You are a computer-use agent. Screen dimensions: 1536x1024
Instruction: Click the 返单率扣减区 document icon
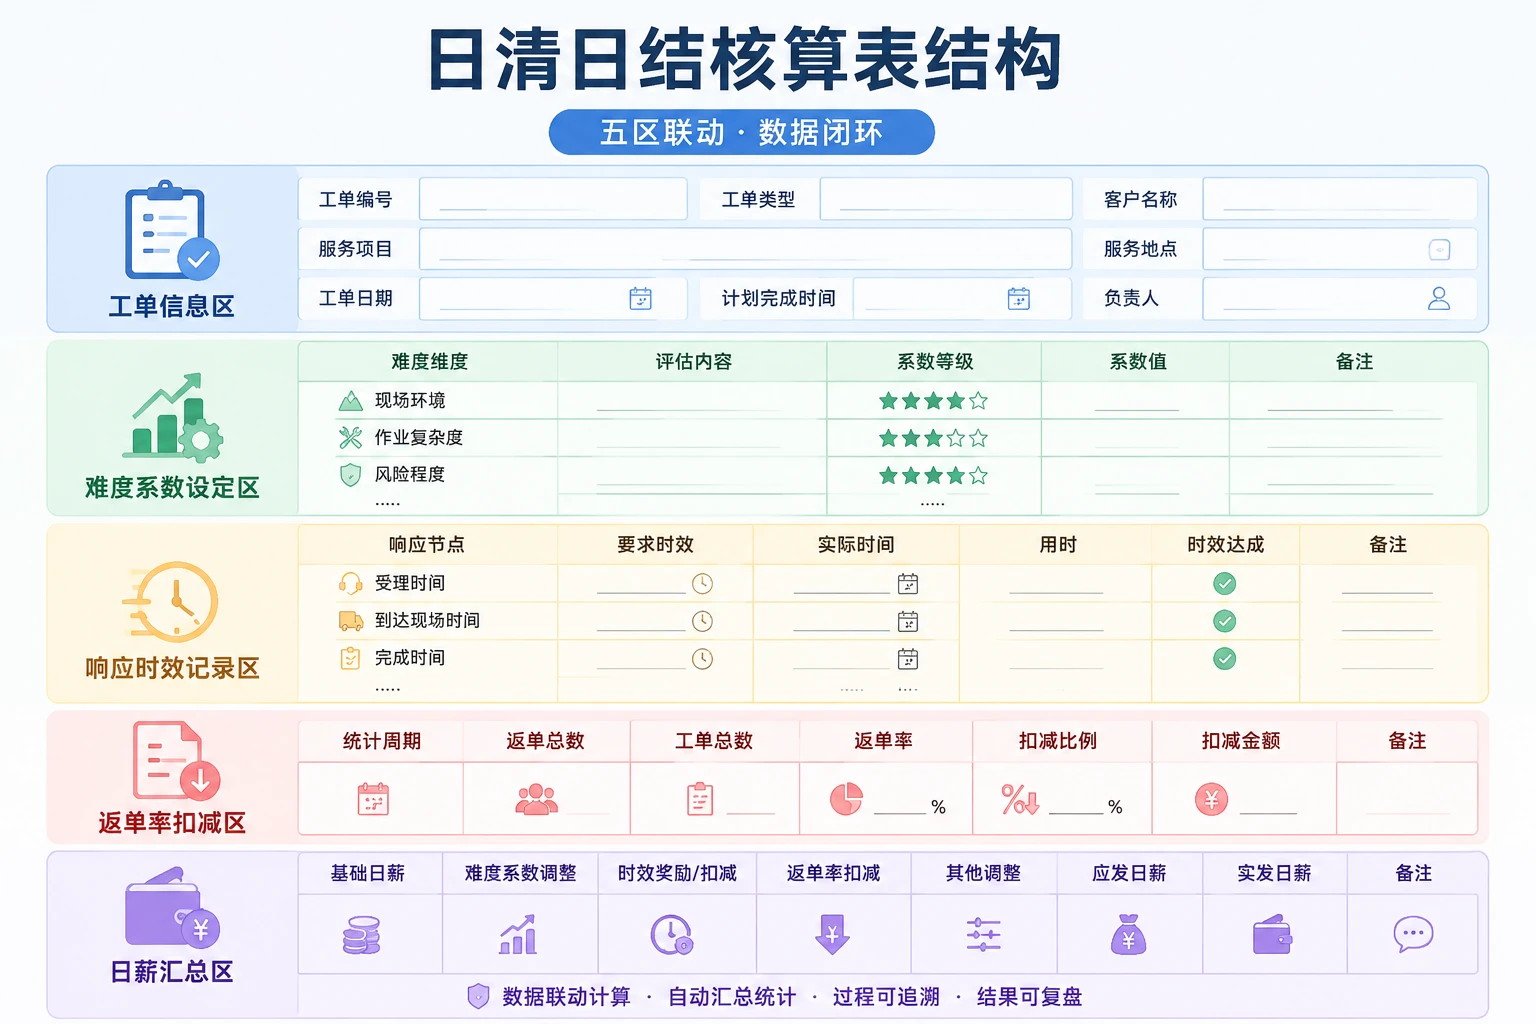click(x=176, y=761)
